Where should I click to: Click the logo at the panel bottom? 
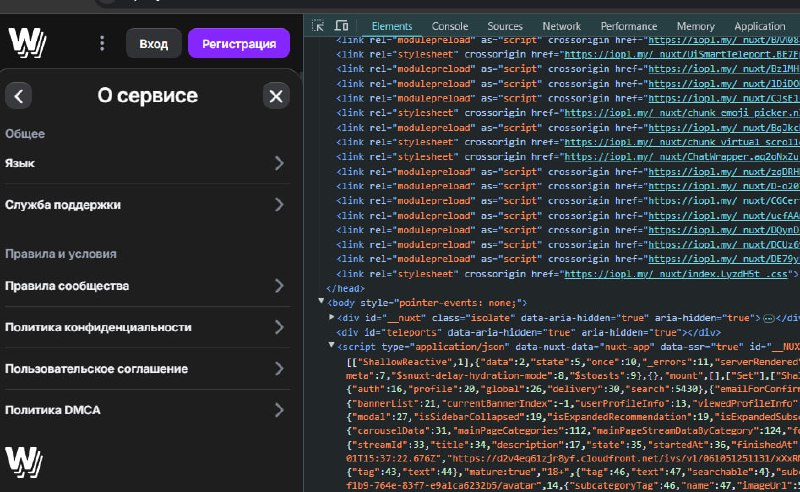tap(22, 460)
